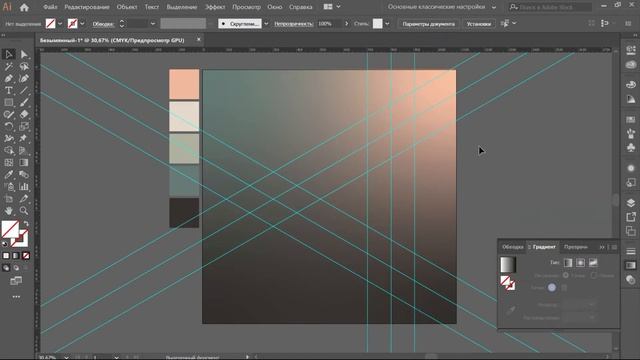Select the Eraser tool

pos(24,114)
